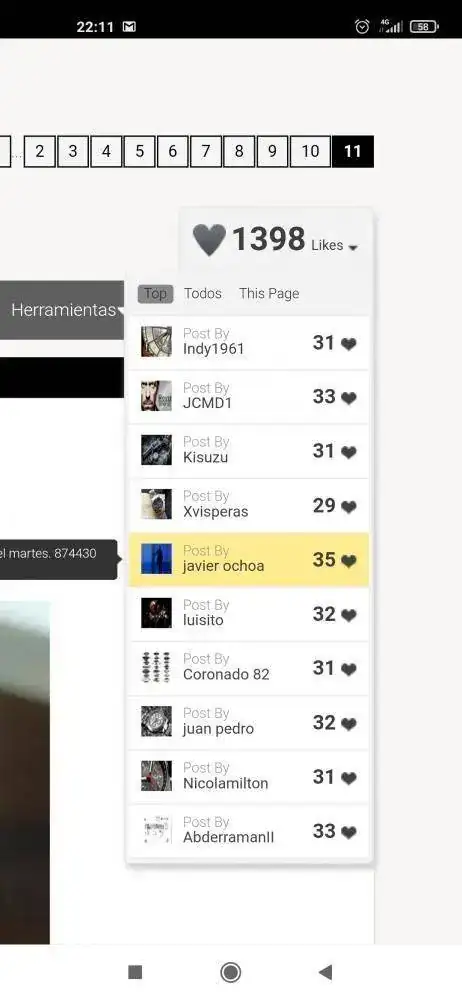Tap the Android back triangle icon
Screen dimensions: 462x1000
pyautogui.click(x=325, y=972)
